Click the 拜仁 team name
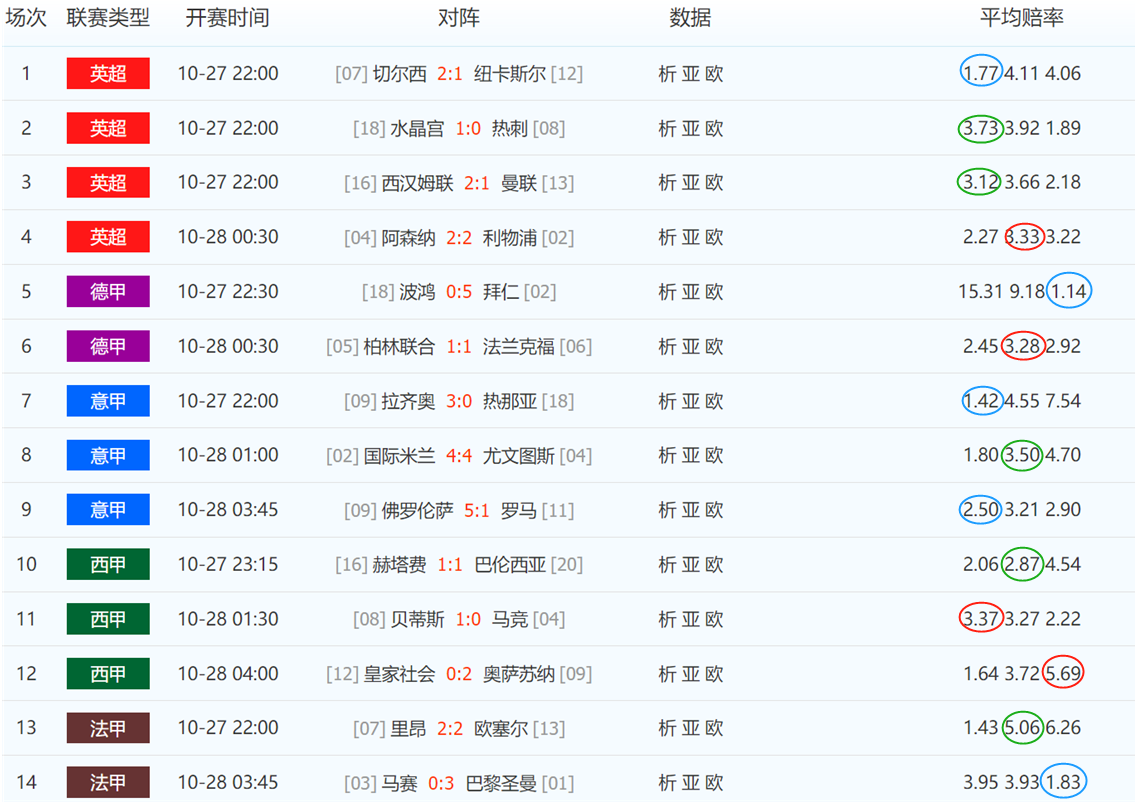This screenshot has width=1135, height=806. pos(501,292)
